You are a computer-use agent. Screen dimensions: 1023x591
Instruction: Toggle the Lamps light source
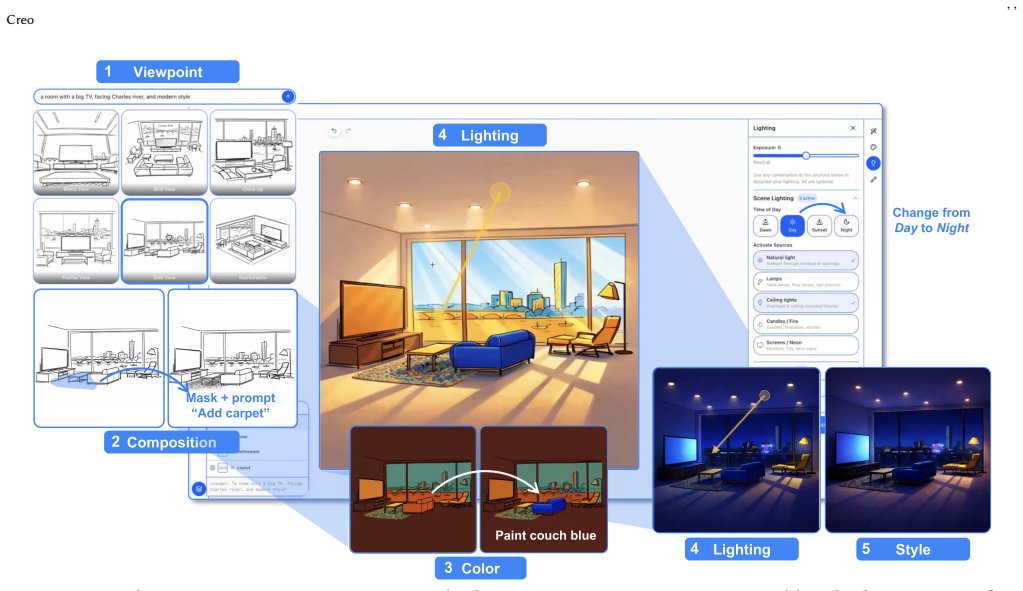(806, 282)
